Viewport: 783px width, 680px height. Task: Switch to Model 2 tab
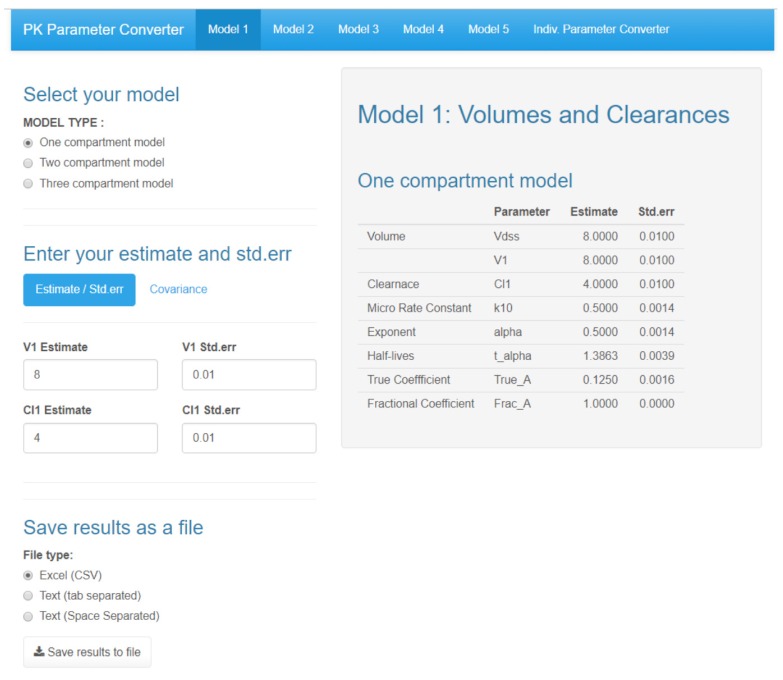(x=293, y=29)
